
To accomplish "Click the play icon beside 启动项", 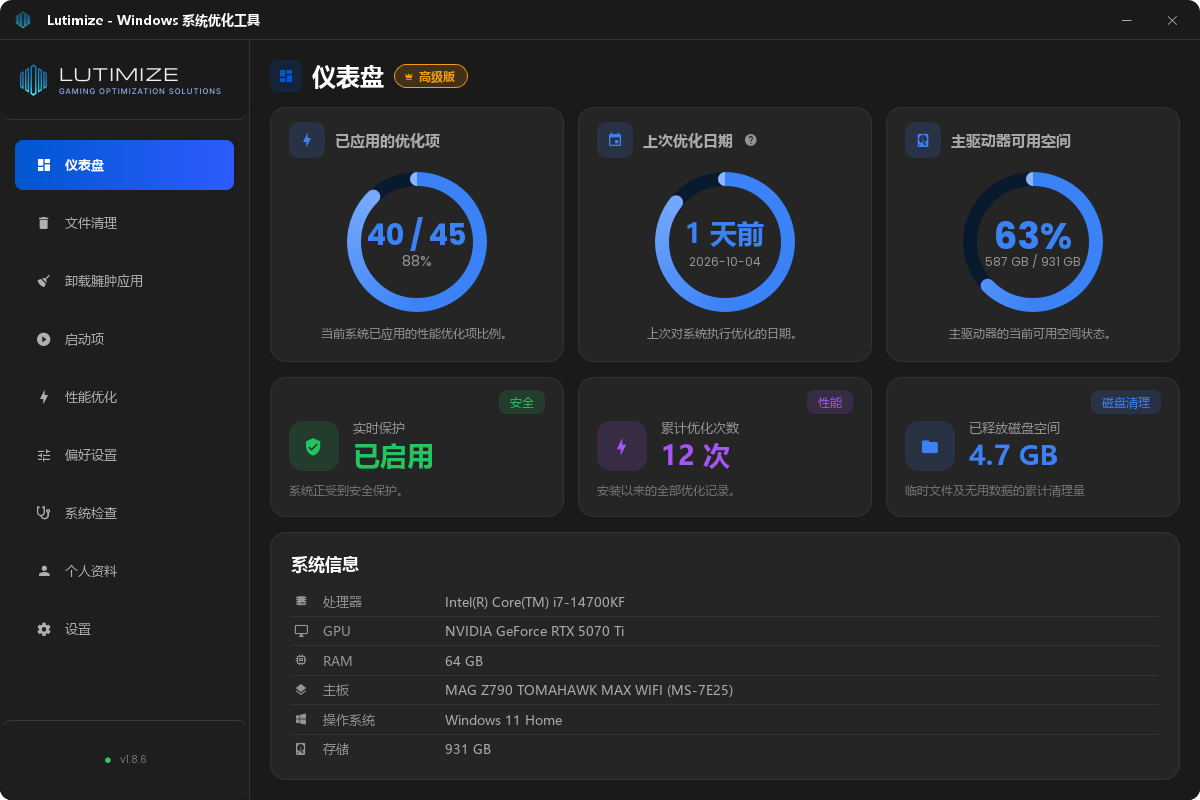I will [43, 339].
